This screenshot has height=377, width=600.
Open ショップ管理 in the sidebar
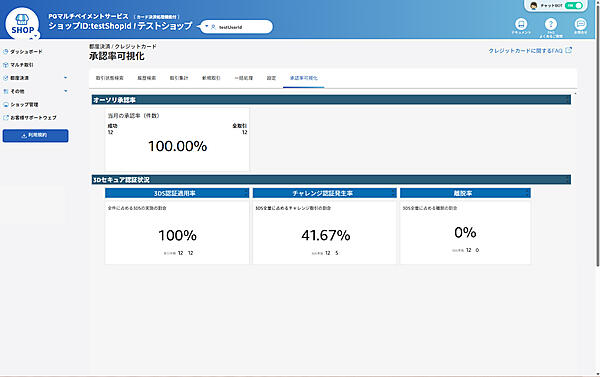click(x=24, y=104)
